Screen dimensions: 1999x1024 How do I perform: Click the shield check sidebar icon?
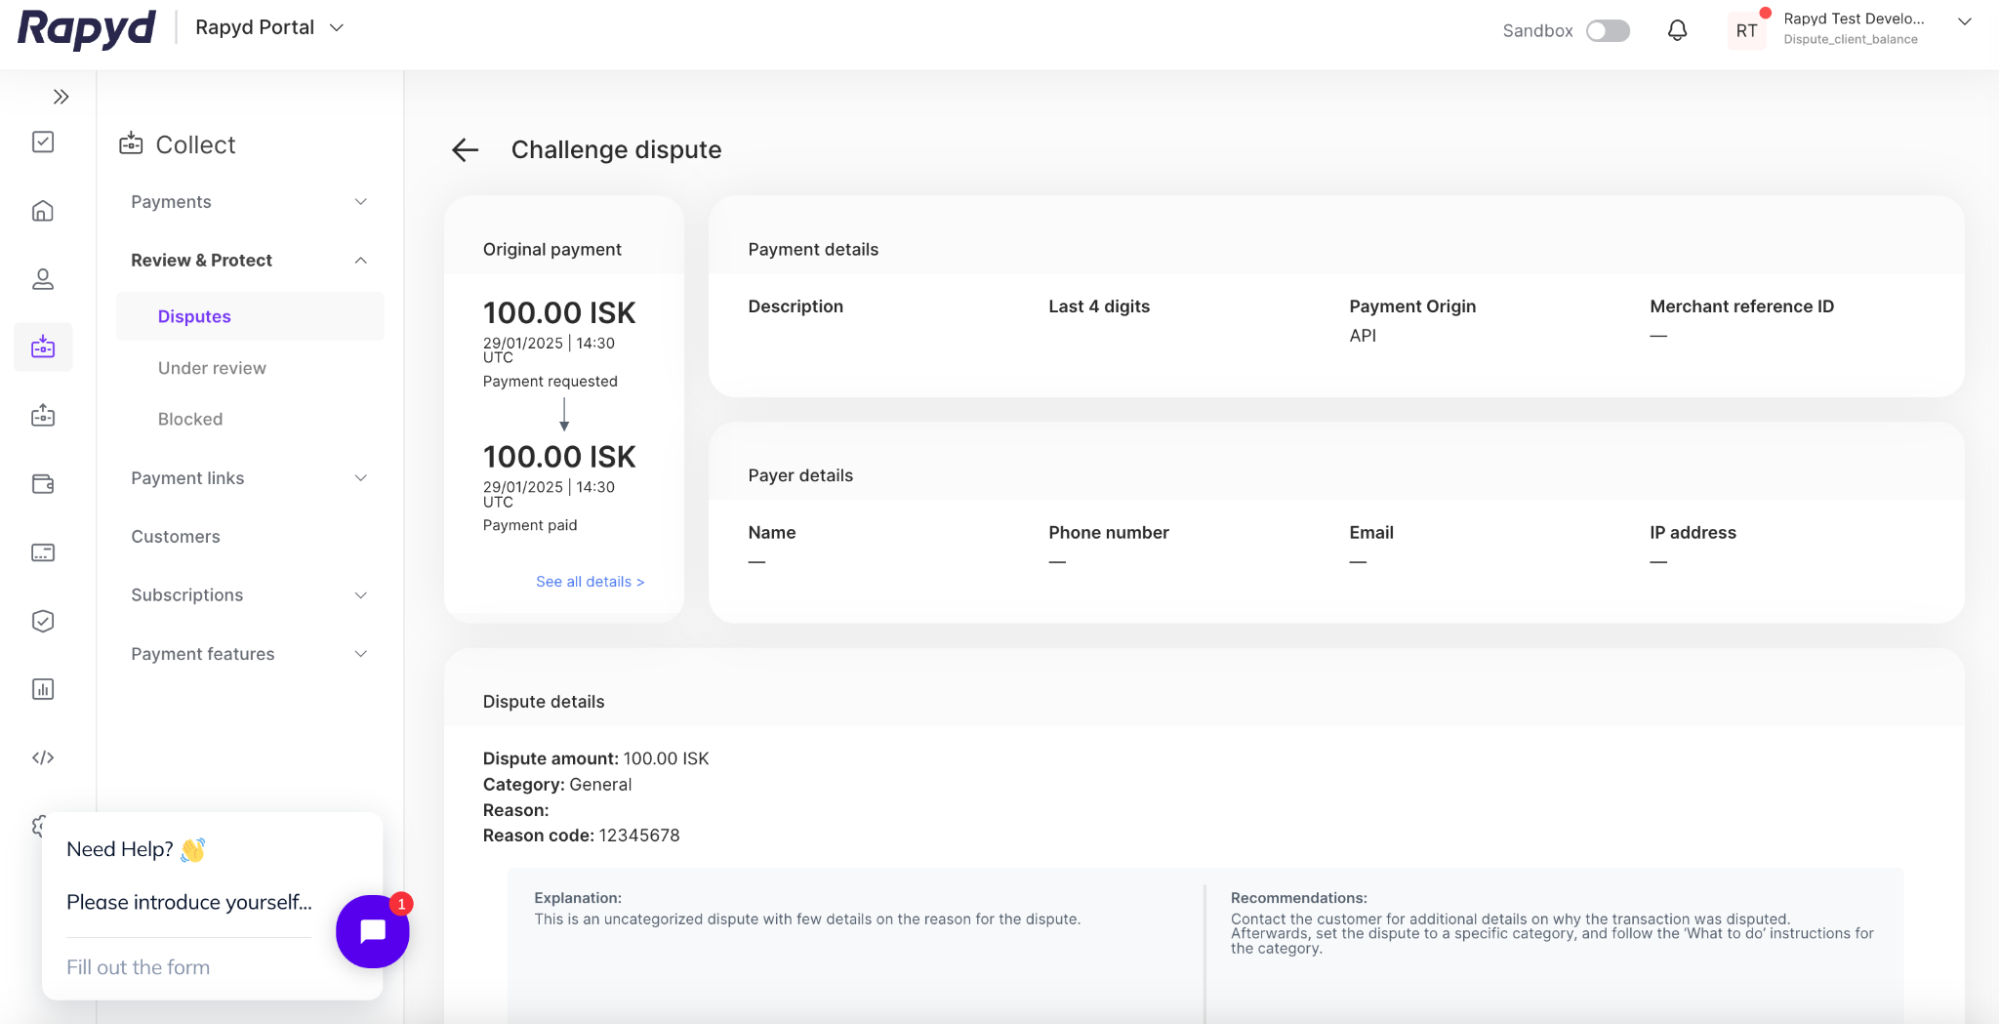(x=43, y=621)
